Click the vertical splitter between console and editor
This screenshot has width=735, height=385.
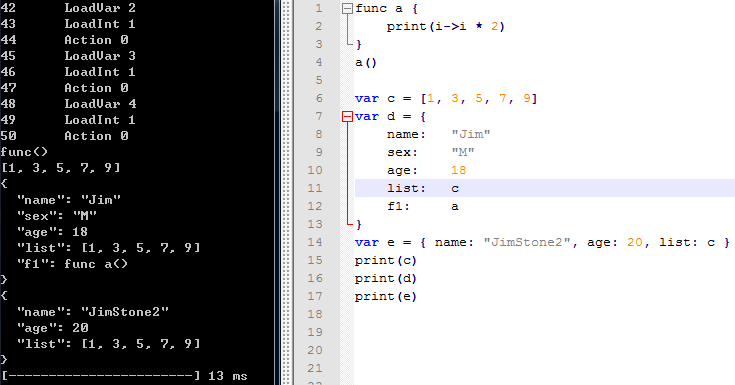pos(284,192)
